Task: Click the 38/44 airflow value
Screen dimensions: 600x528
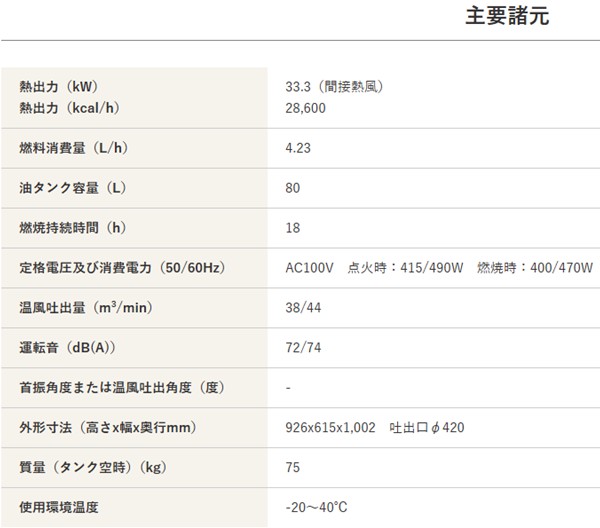Action: [303, 308]
